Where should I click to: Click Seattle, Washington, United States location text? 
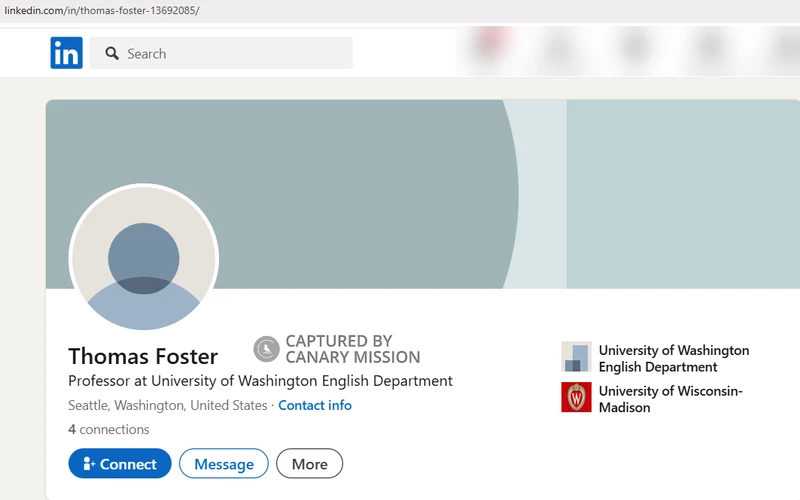click(x=167, y=405)
